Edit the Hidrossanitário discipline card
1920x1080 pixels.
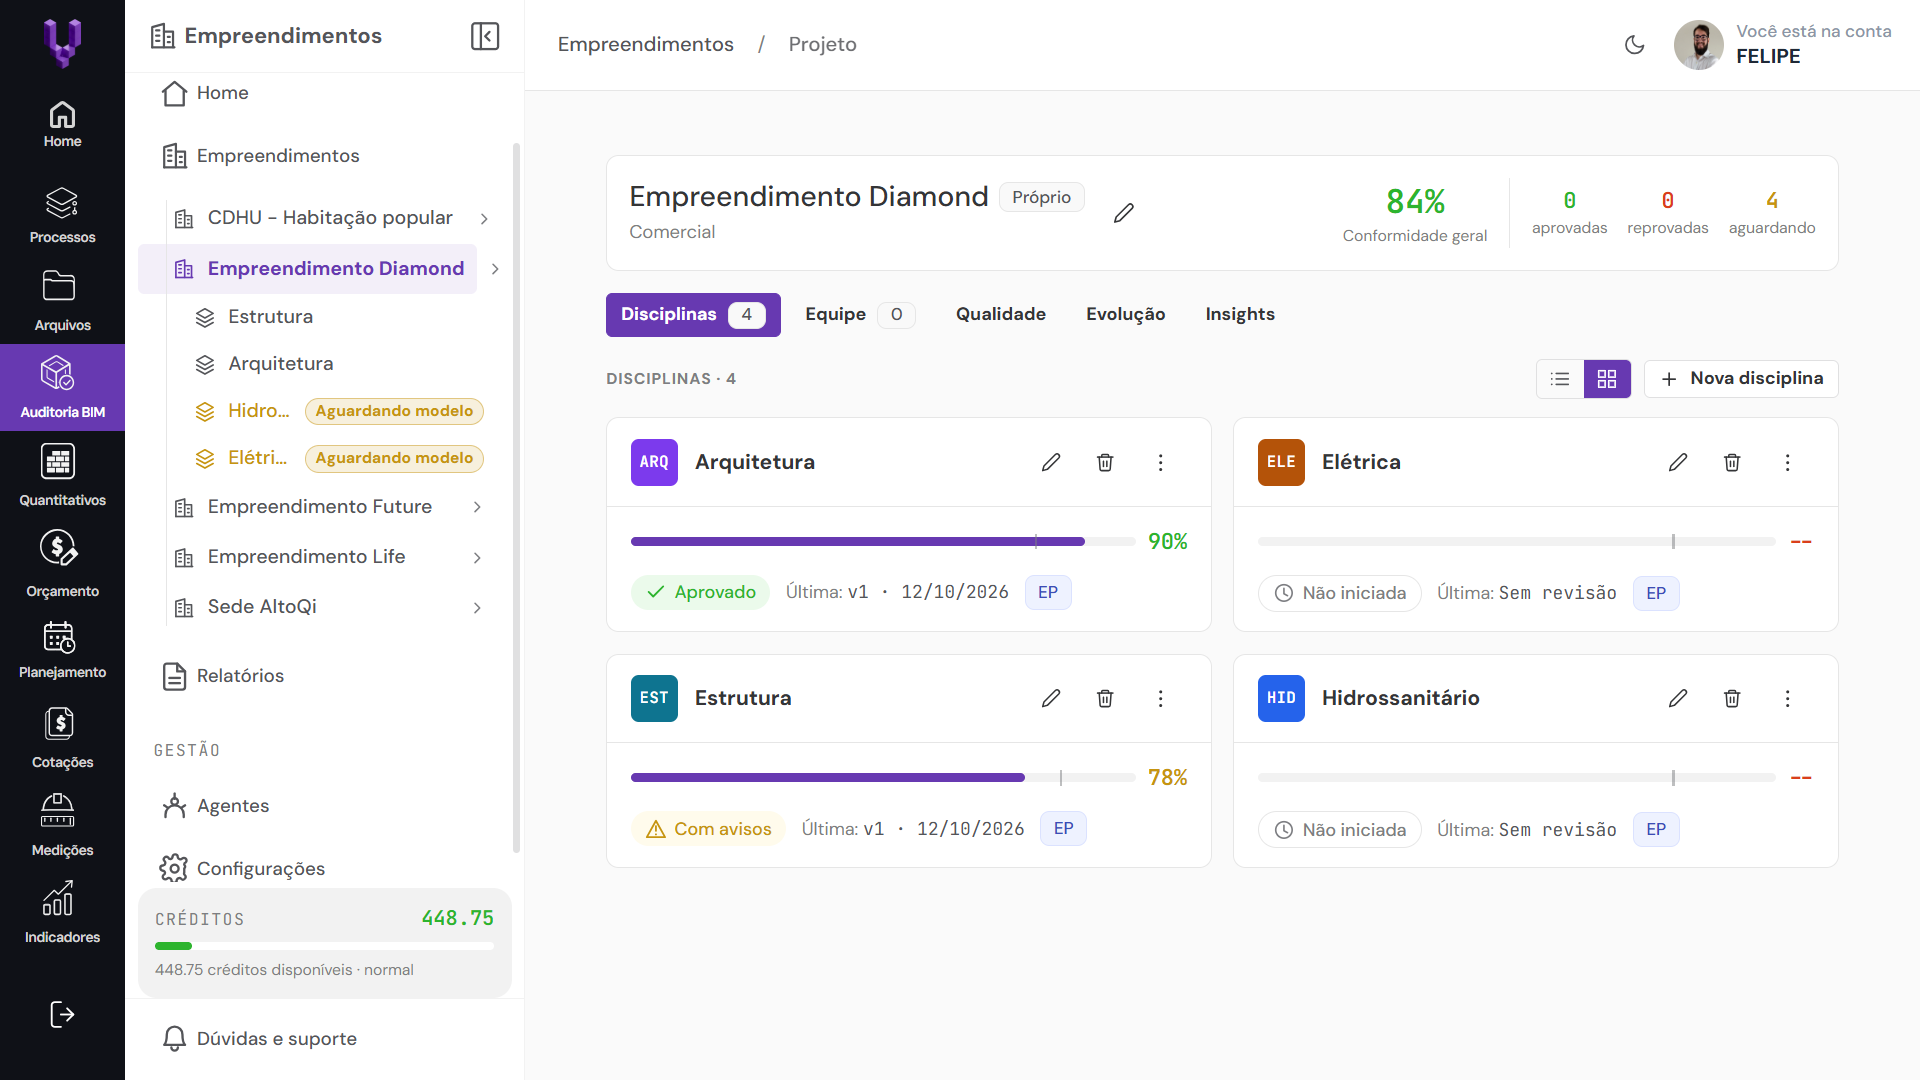(1678, 698)
